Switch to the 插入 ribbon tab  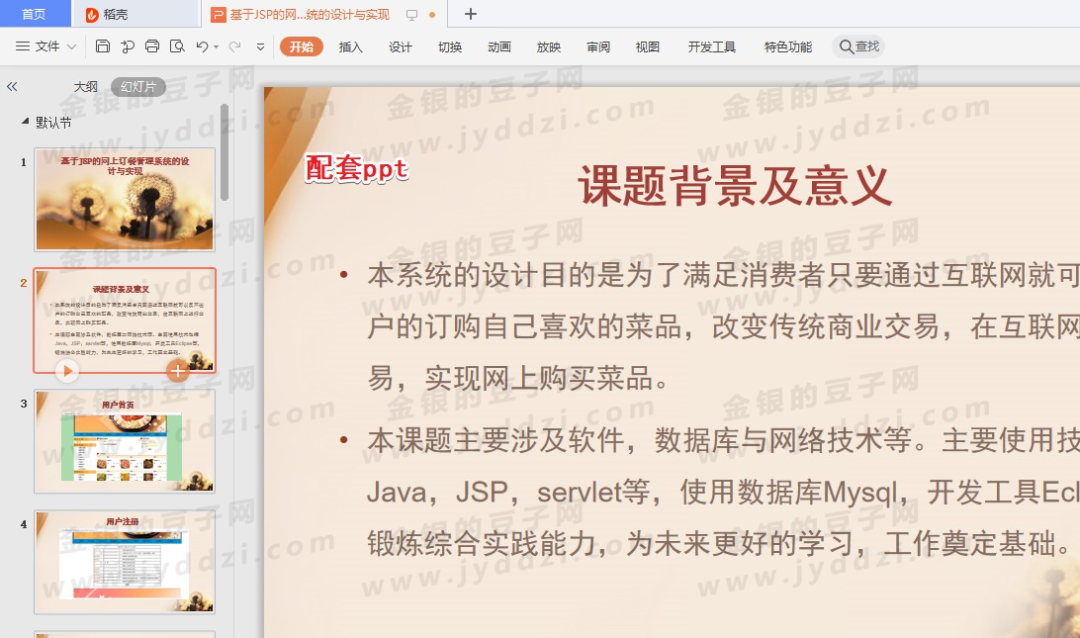tap(351, 47)
